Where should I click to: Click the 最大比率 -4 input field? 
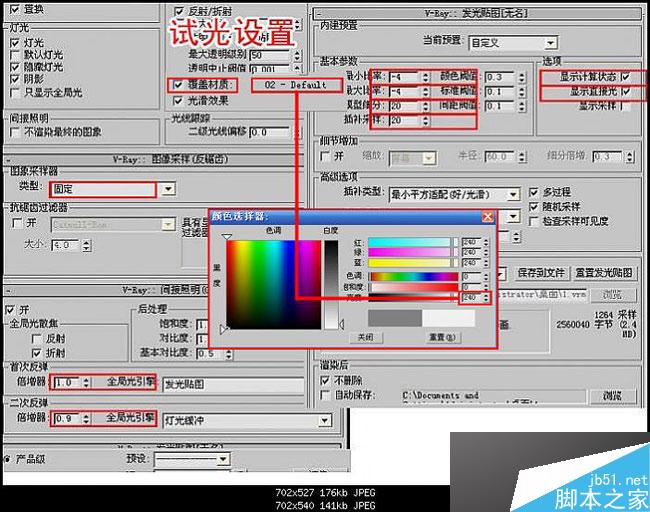[405, 92]
